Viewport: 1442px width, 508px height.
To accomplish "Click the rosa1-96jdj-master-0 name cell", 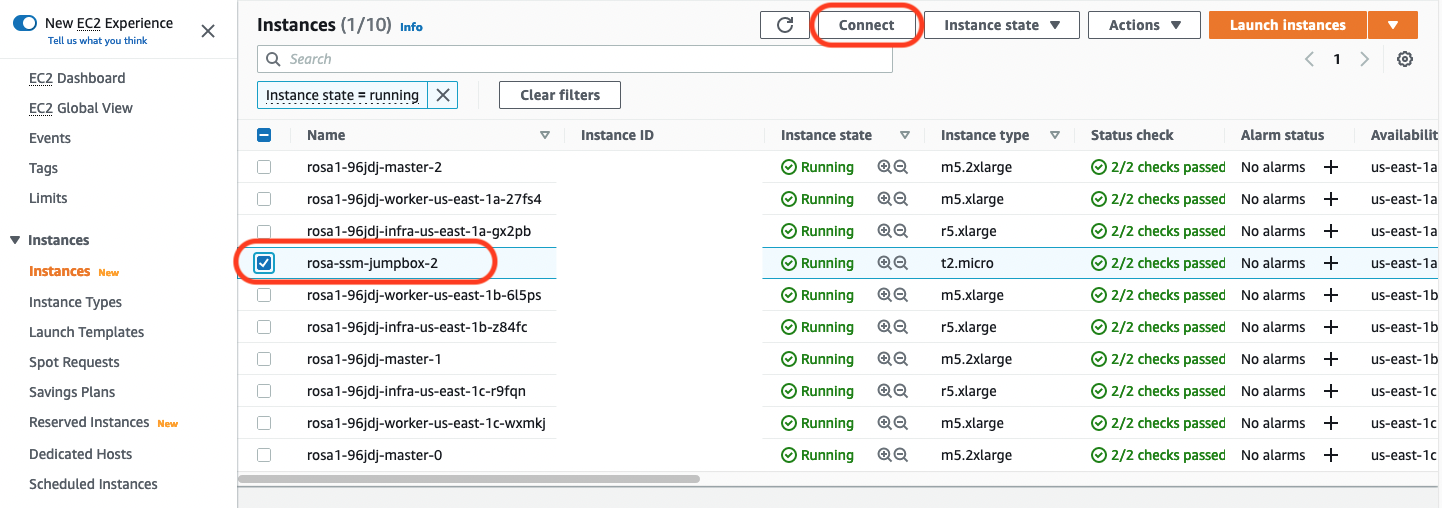I will 374,455.
